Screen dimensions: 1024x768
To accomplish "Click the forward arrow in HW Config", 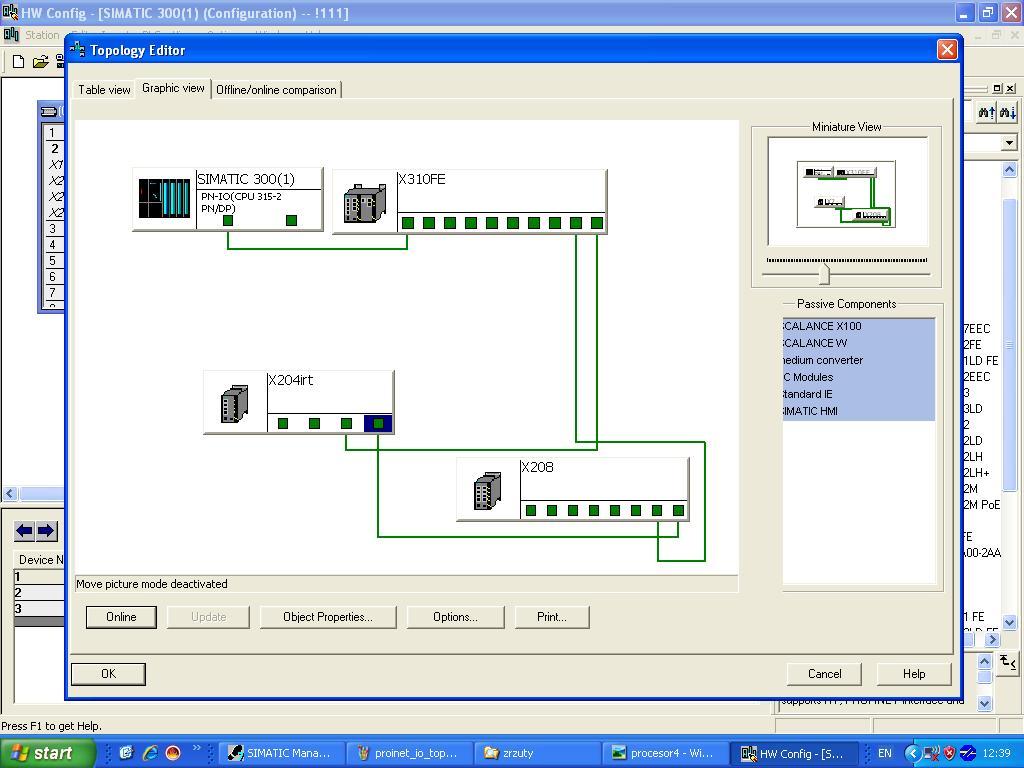I will tap(46, 530).
